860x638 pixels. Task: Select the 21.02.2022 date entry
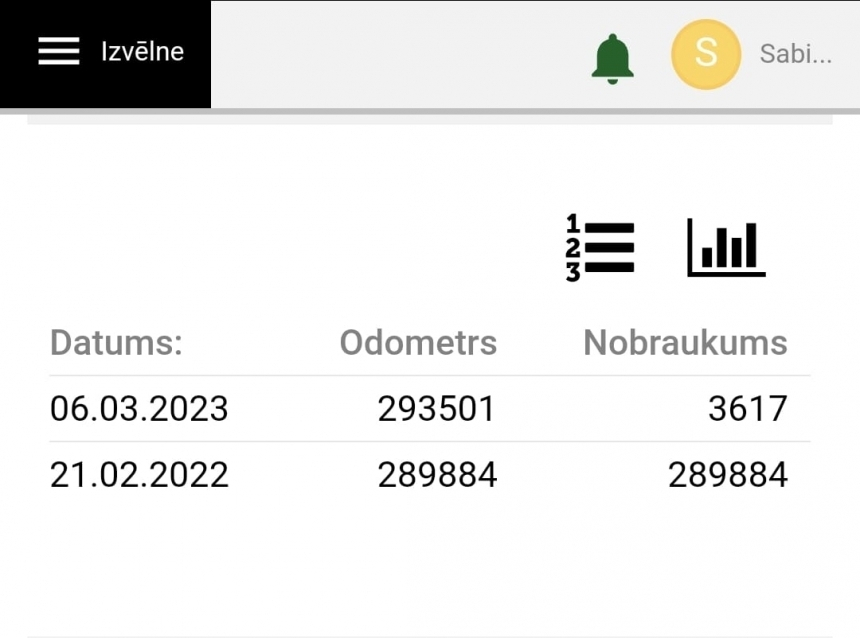click(x=139, y=475)
